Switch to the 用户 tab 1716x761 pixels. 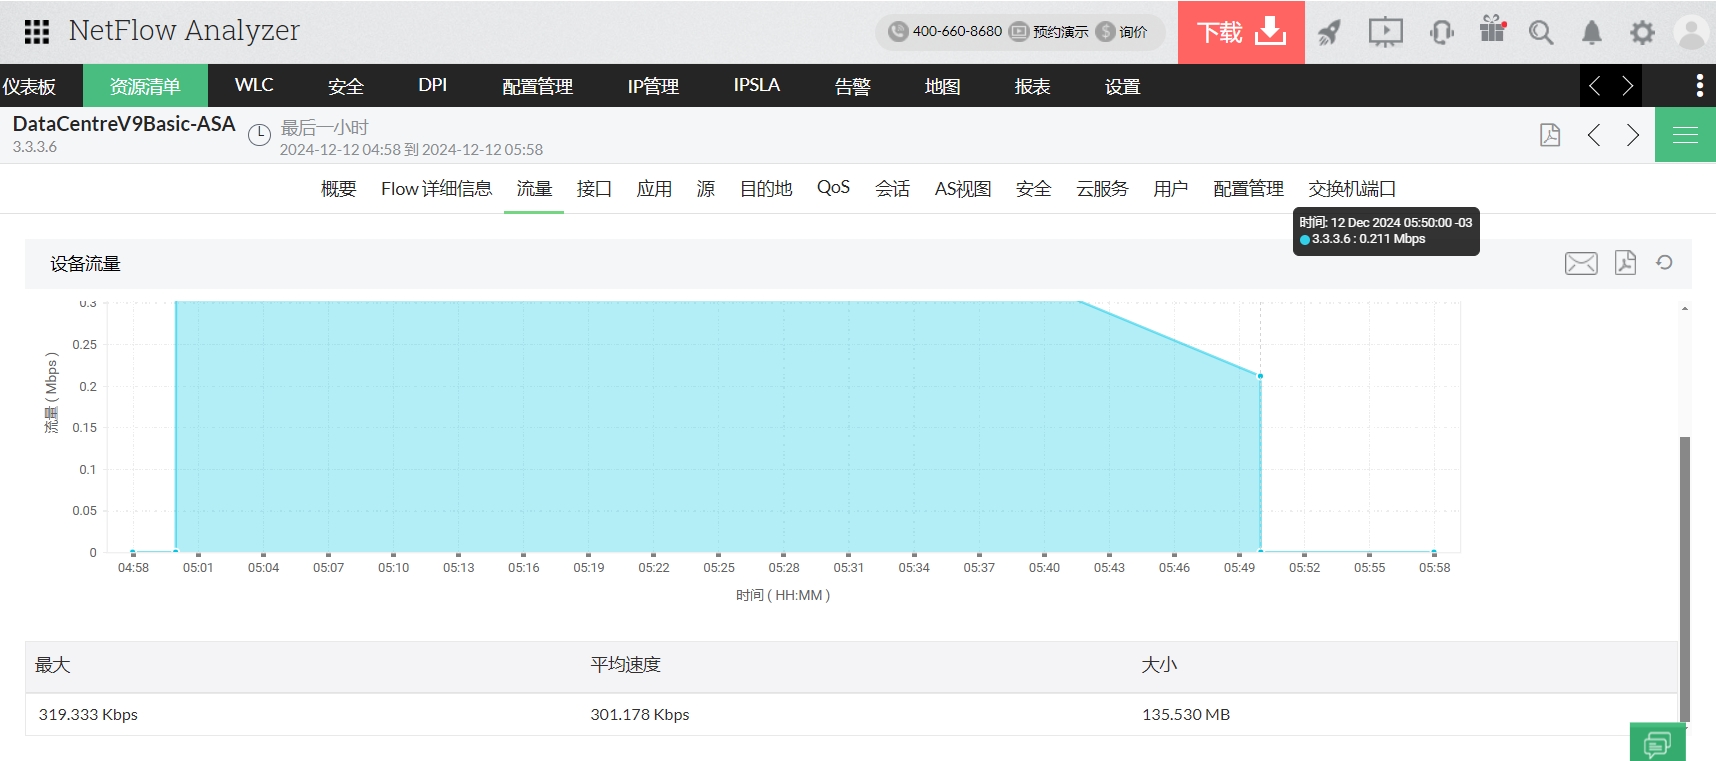1171,188
